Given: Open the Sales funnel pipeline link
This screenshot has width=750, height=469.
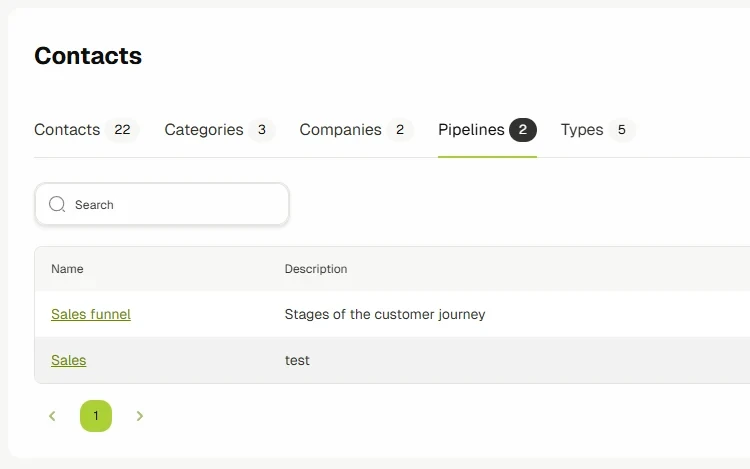Looking at the screenshot, I should [x=91, y=314].
